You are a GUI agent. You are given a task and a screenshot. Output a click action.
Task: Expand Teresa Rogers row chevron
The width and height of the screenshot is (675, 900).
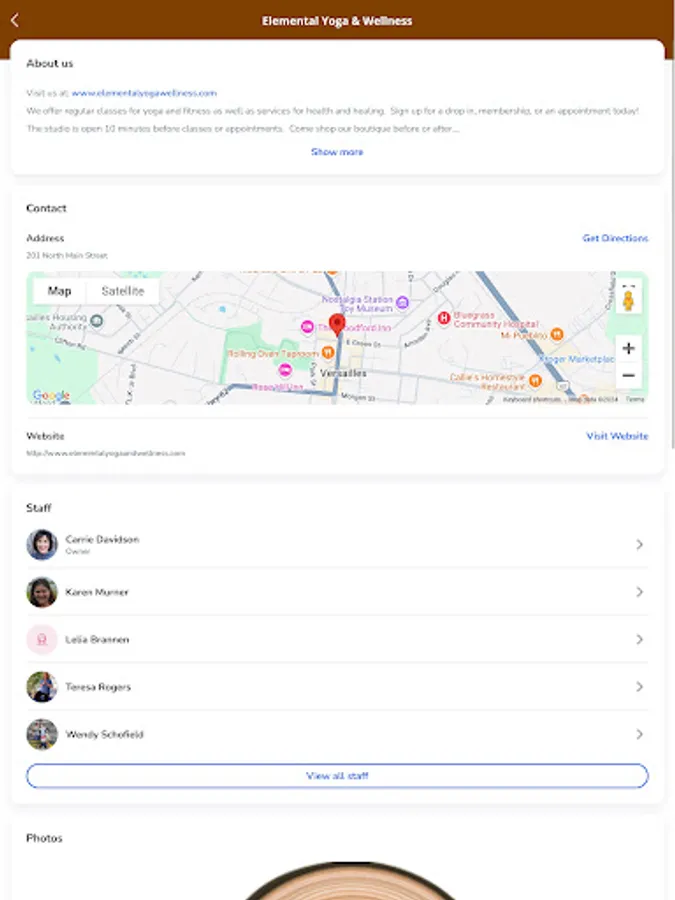pyautogui.click(x=639, y=687)
